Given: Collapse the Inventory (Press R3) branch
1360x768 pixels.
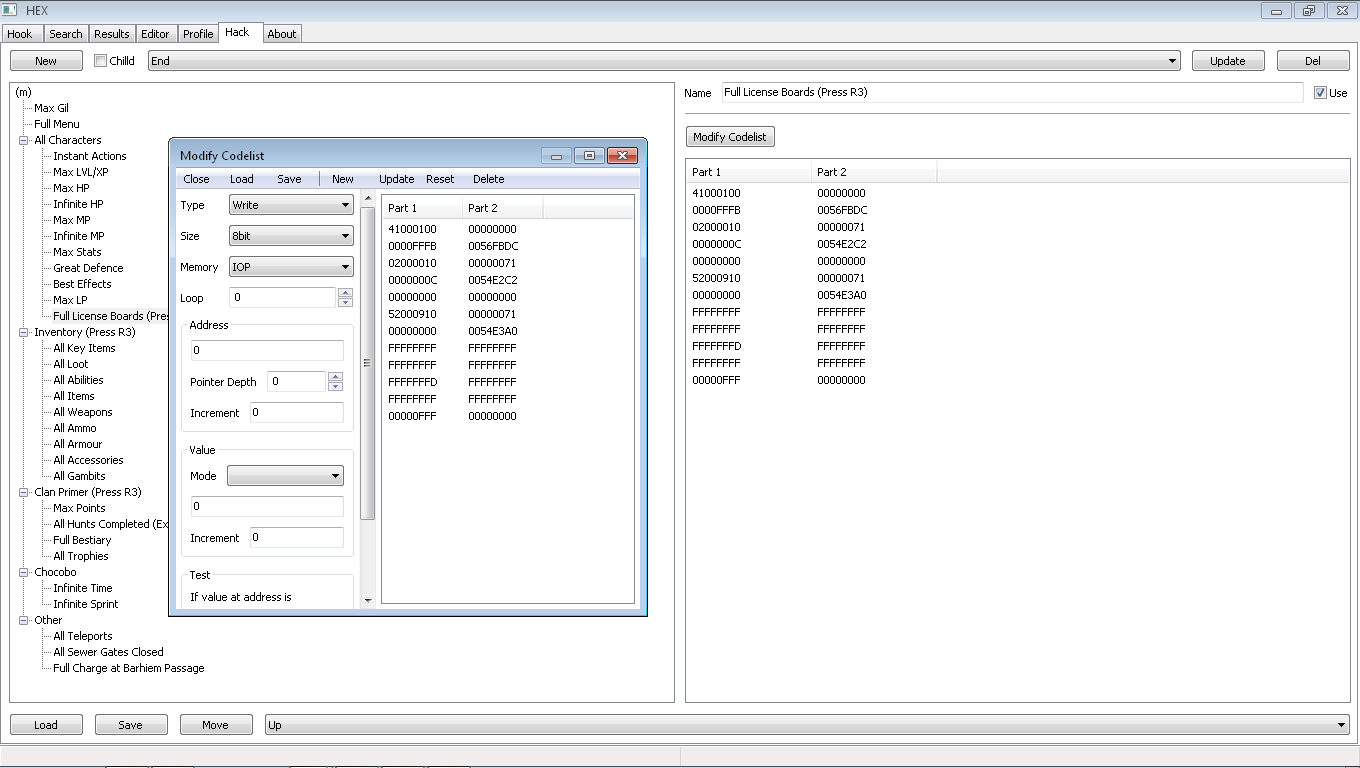Looking at the screenshot, I should (22, 331).
